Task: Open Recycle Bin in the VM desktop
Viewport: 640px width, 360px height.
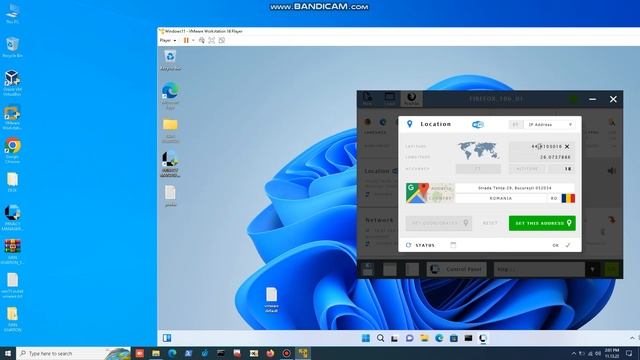Action: click(170, 60)
